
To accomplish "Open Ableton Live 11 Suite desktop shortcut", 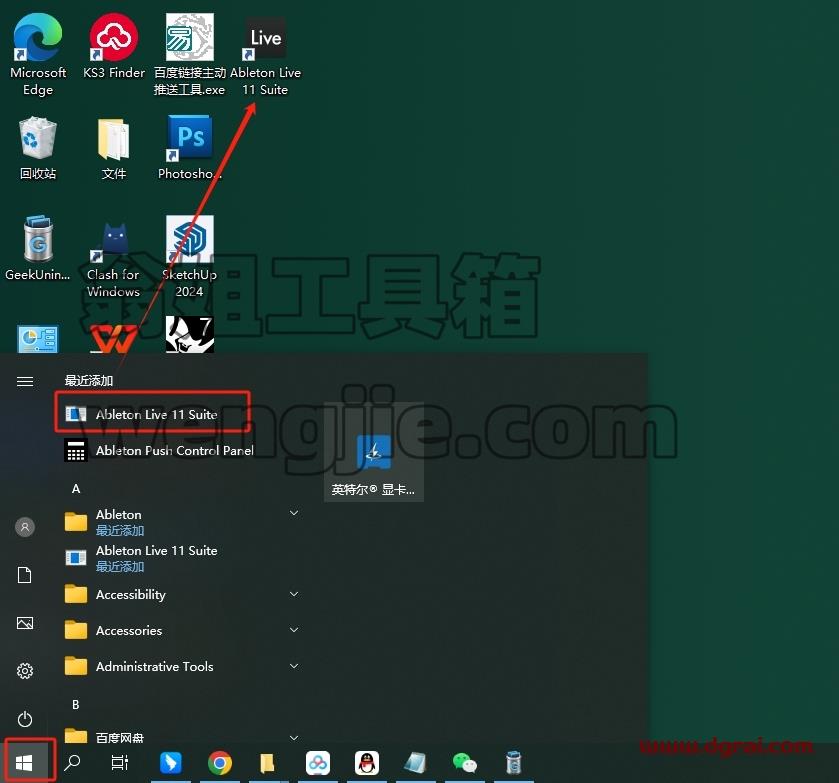I will pyautogui.click(x=265, y=56).
